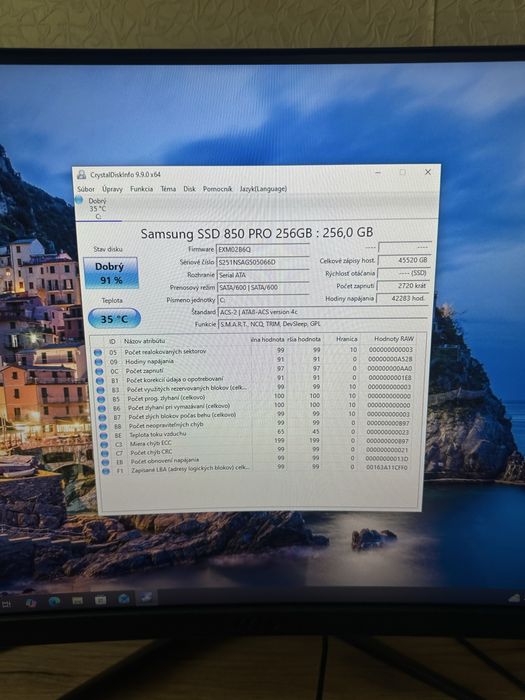The height and width of the screenshot is (700, 525).
Task: Select the Miera chýb ECC attribute name
Action: coord(150,444)
